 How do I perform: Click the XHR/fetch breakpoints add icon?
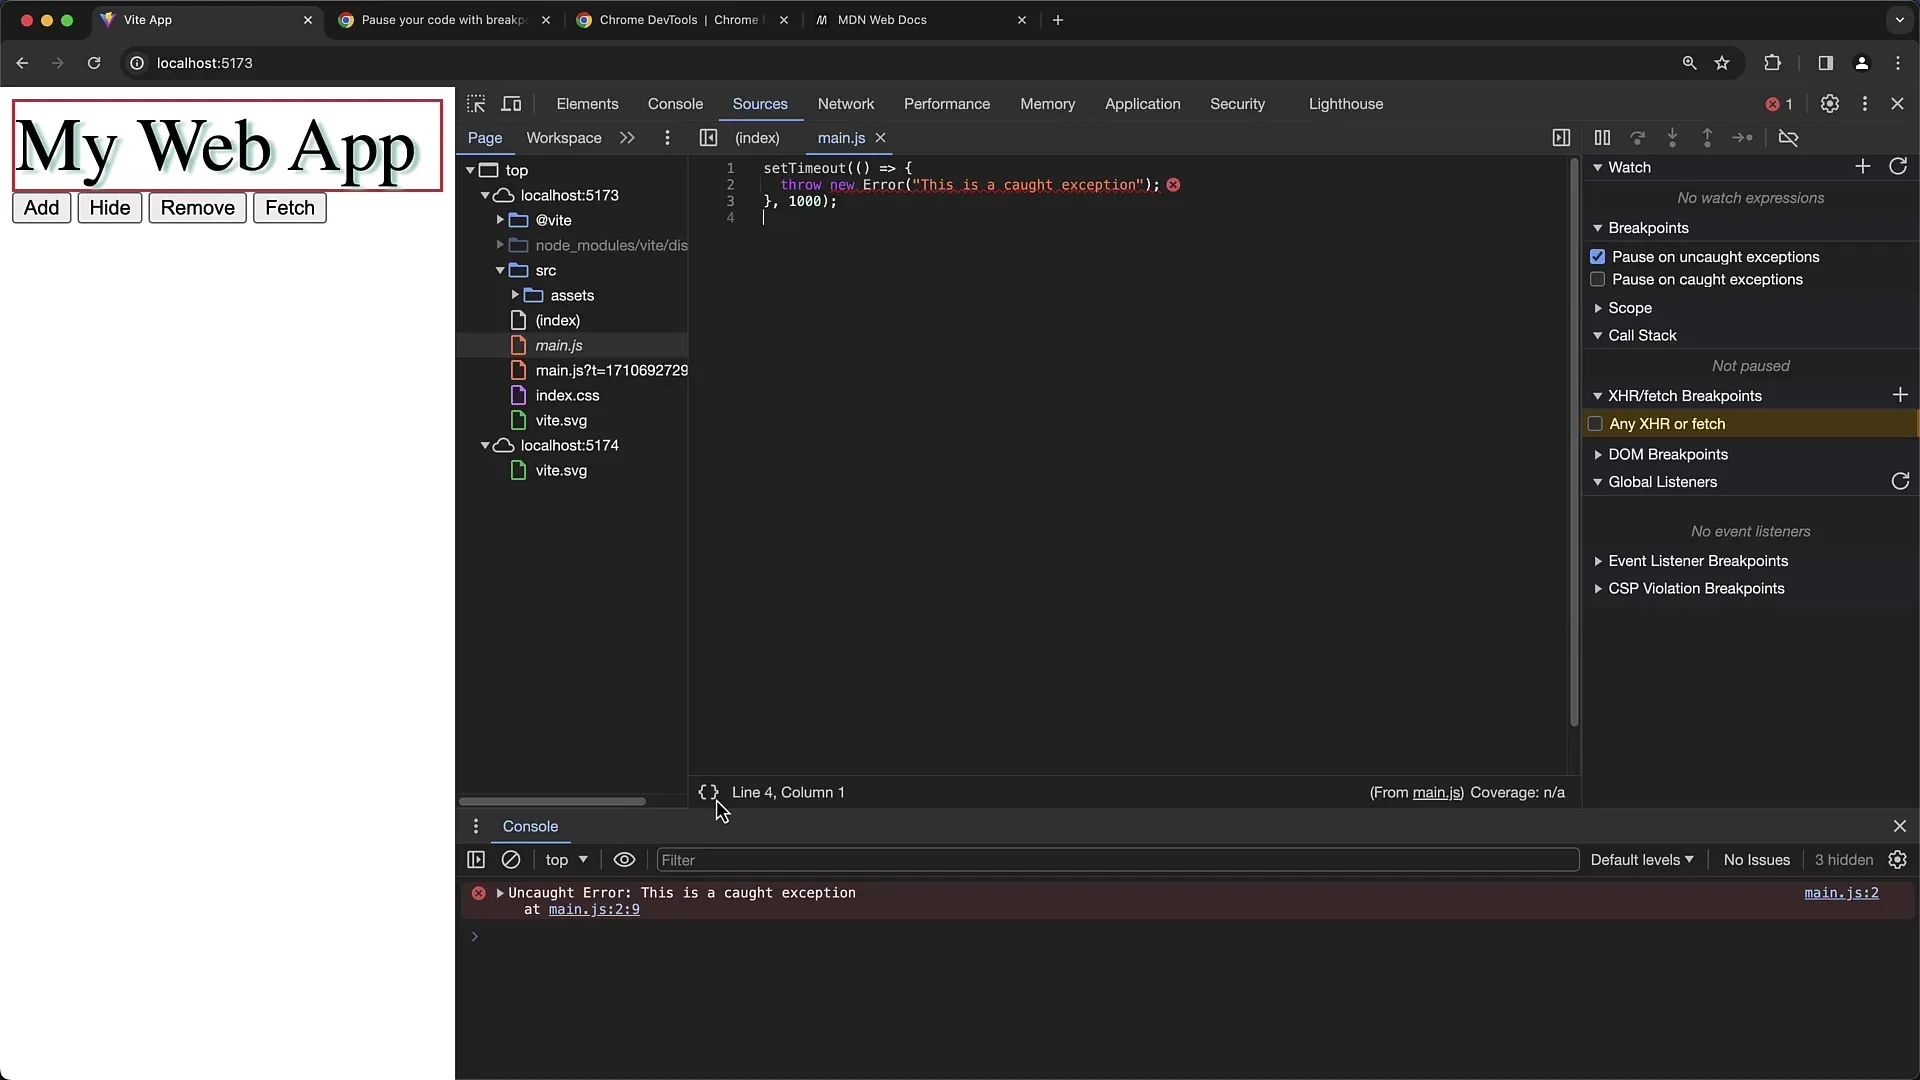1900,393
